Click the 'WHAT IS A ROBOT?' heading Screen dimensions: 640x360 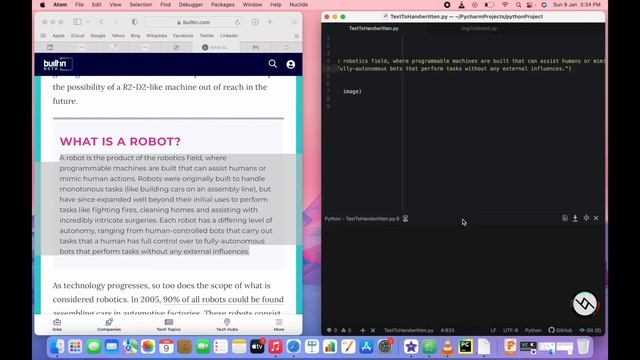pos(120,141)
